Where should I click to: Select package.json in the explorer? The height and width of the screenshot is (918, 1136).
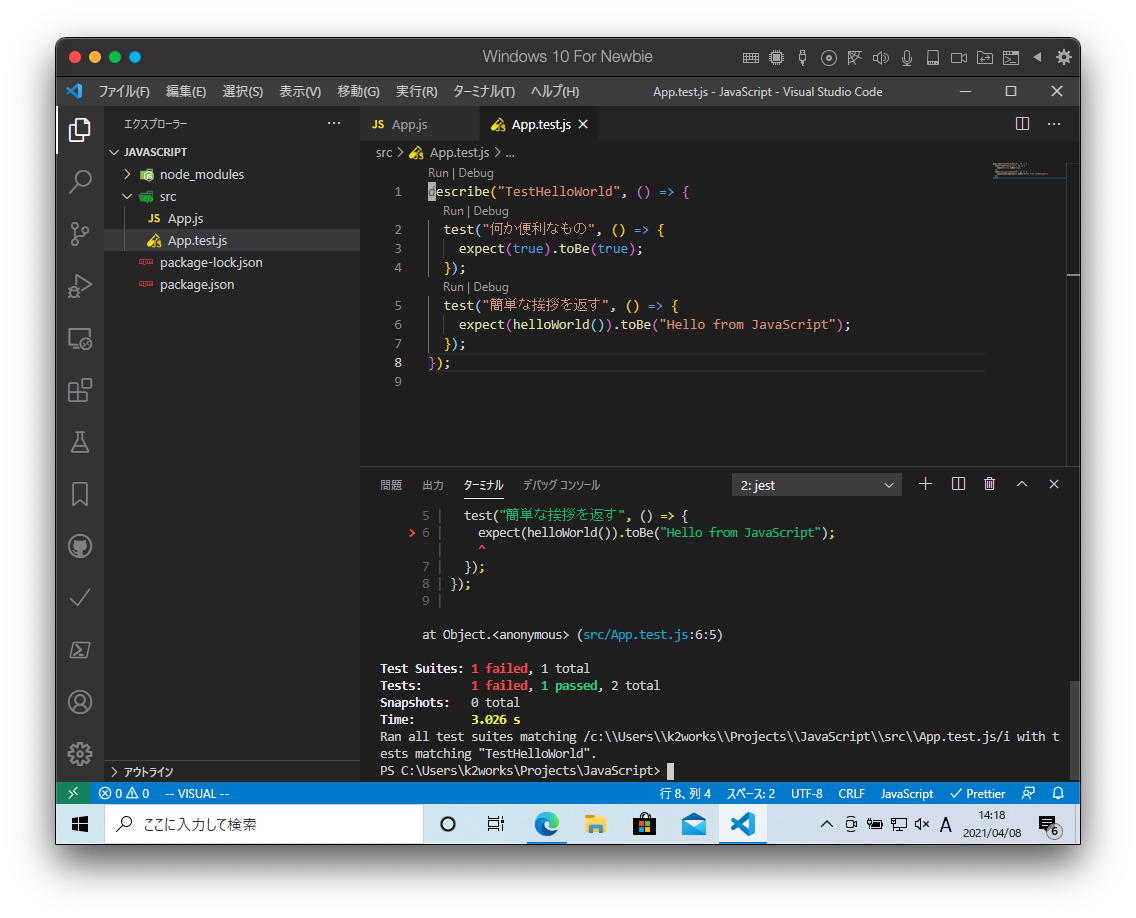click(x=197, y=284)
